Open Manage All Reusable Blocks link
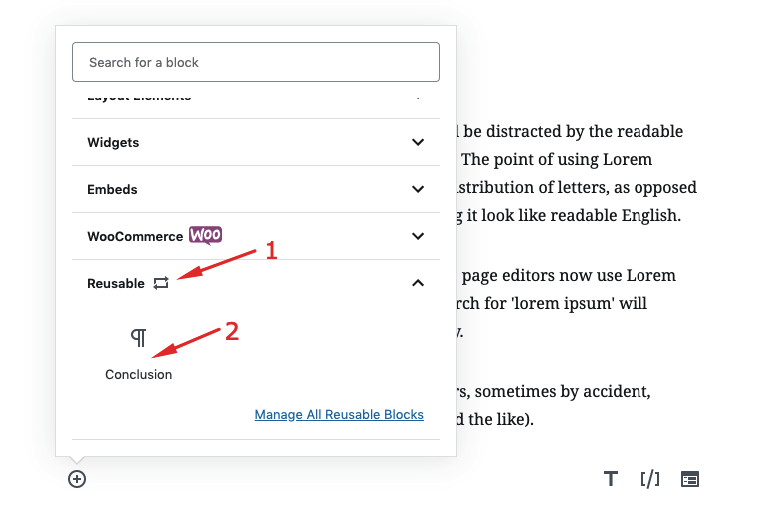The image size is (779, 514). tap(339, 415)
